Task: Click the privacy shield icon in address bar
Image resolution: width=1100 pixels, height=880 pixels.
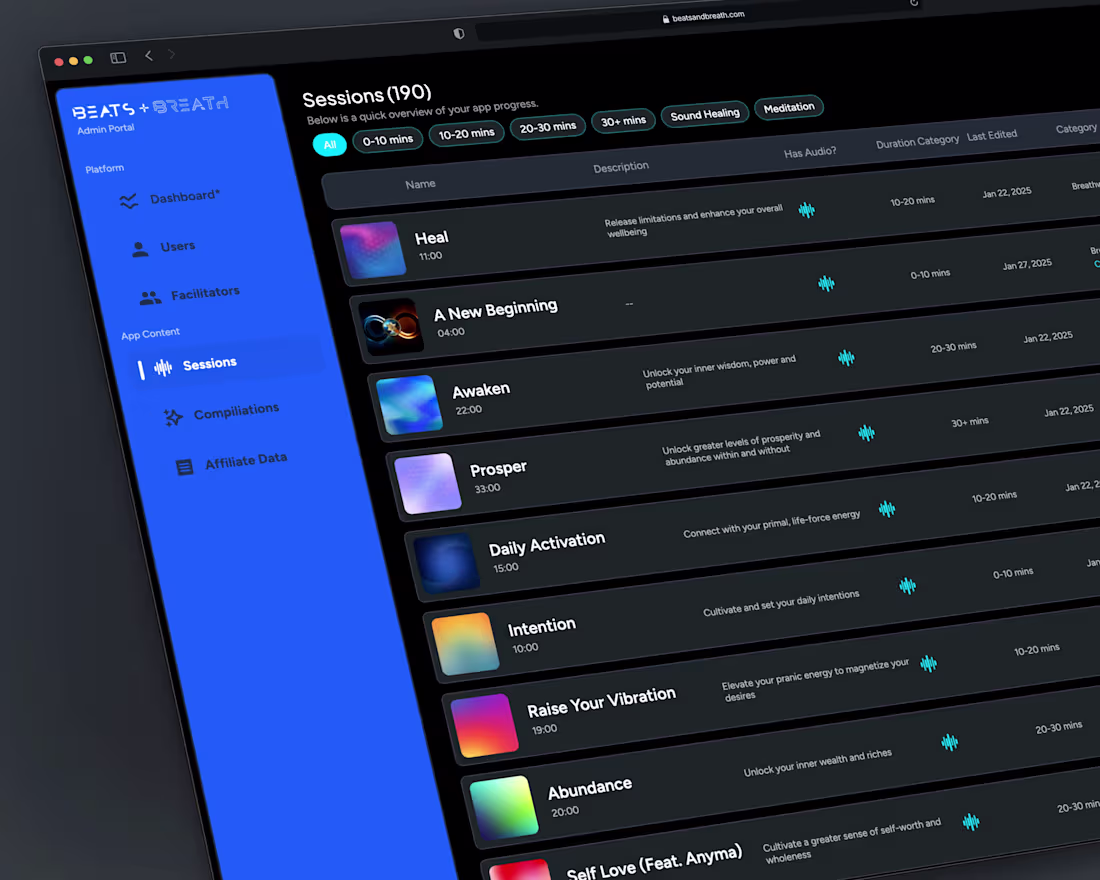Action: tap(458, 33)
